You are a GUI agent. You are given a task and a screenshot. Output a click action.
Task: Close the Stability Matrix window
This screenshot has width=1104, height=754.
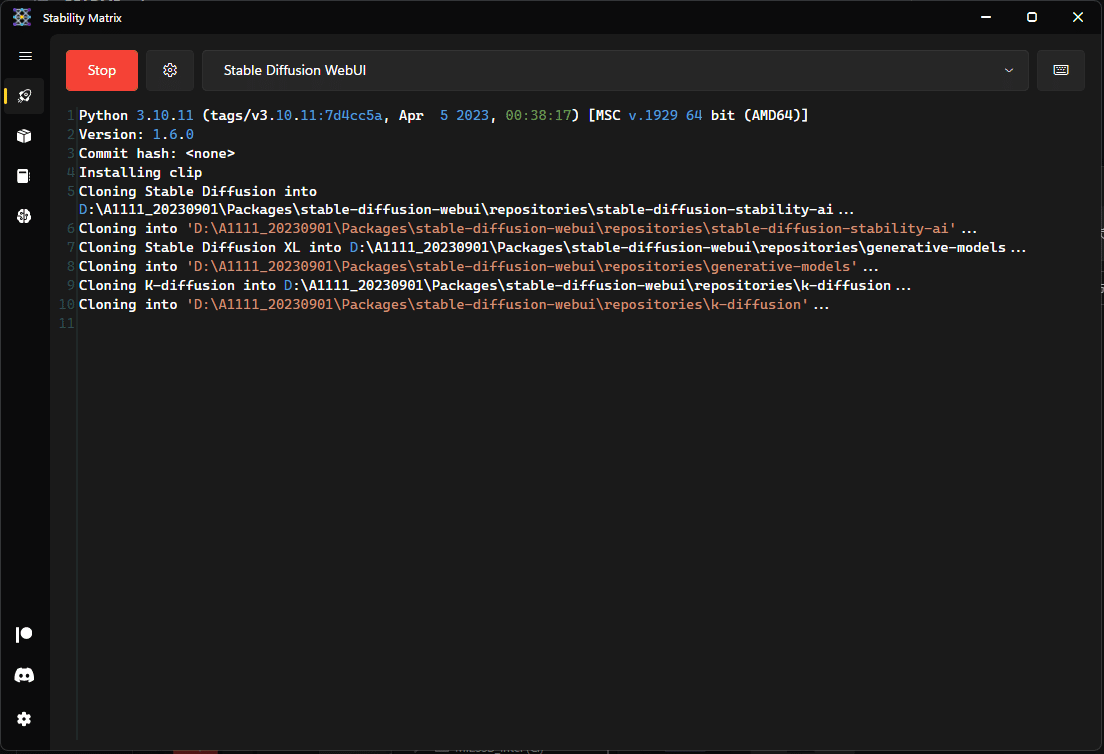(1077, 17)
